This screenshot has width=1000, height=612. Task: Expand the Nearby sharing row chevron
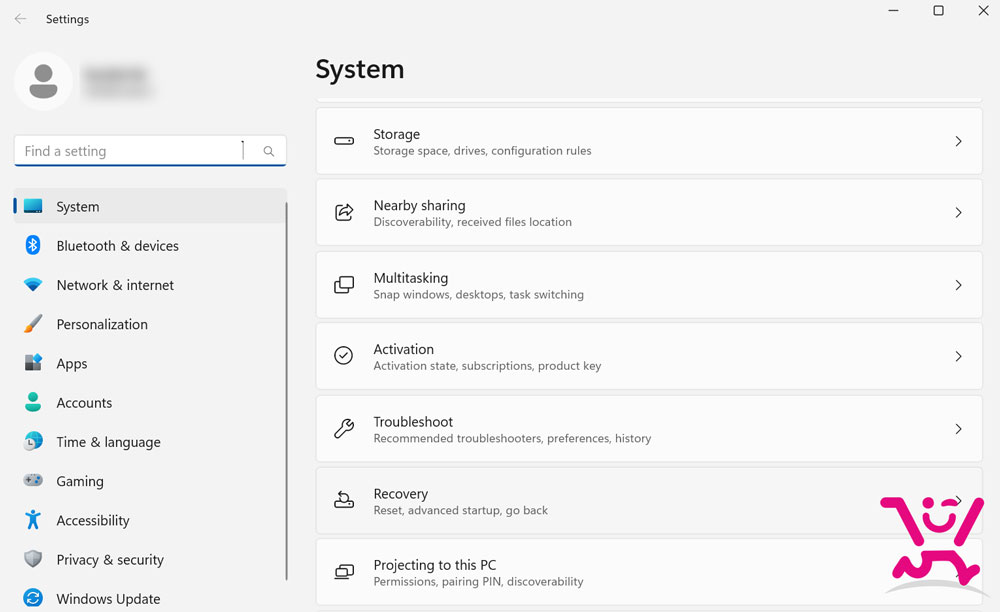pyautogui.click(x=958, y=212)
